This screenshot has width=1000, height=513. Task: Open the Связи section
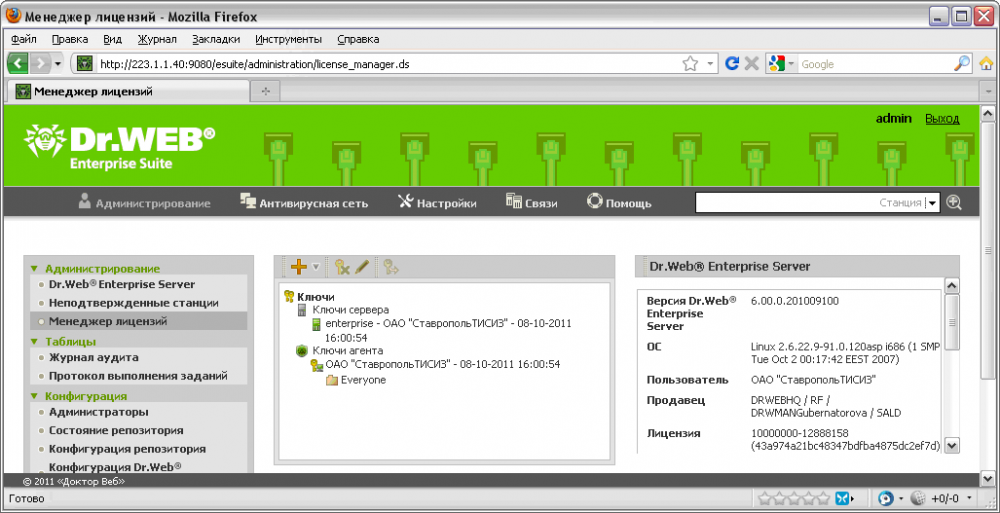pos(531,204)
